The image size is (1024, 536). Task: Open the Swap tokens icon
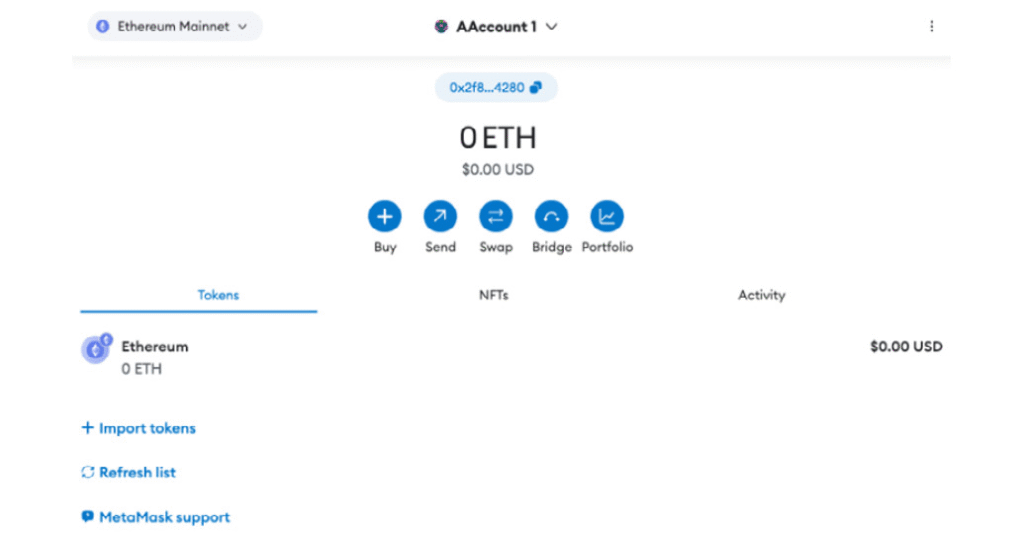click(x=496, y=216)
